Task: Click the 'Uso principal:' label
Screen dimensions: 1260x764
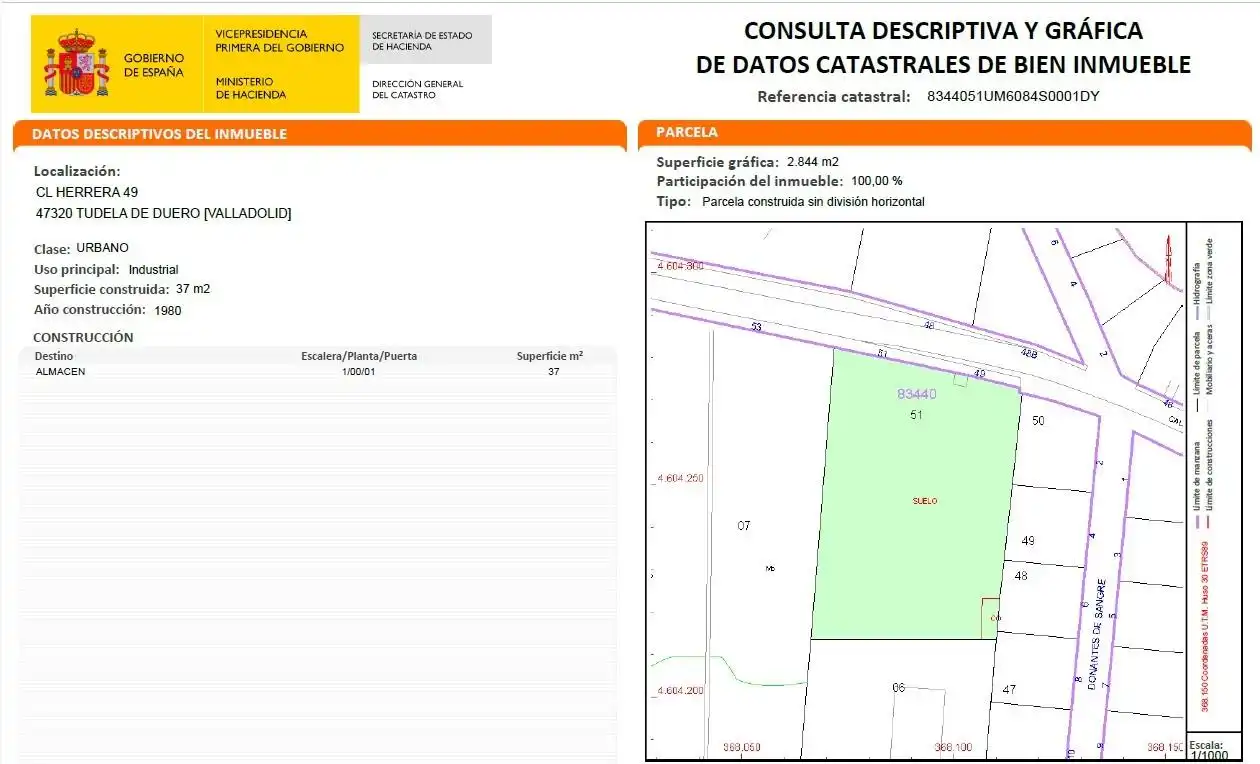Action: 77,269
